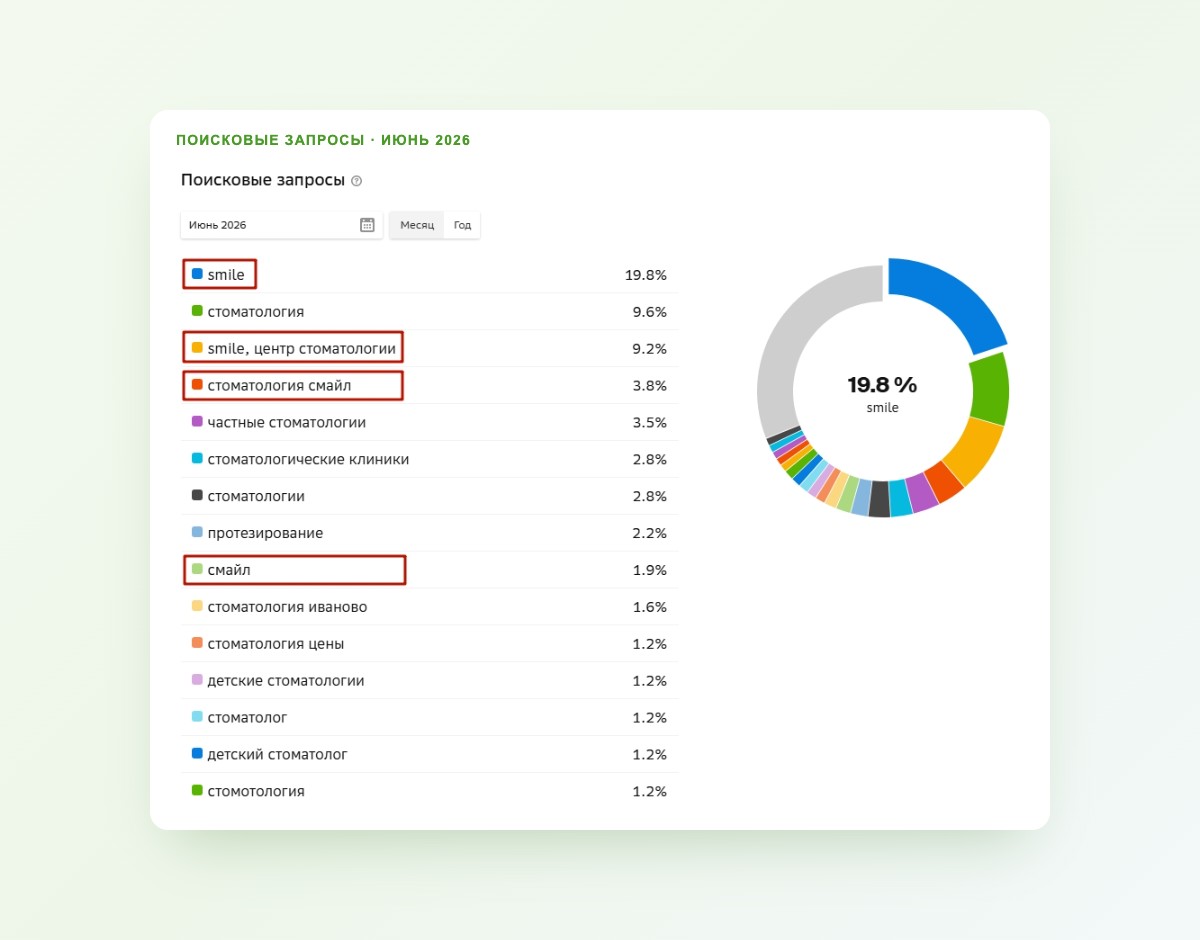Click the light blue swatch for протезирование
The width and height of the screenshot is (1200, 940).
click(197, 533)
